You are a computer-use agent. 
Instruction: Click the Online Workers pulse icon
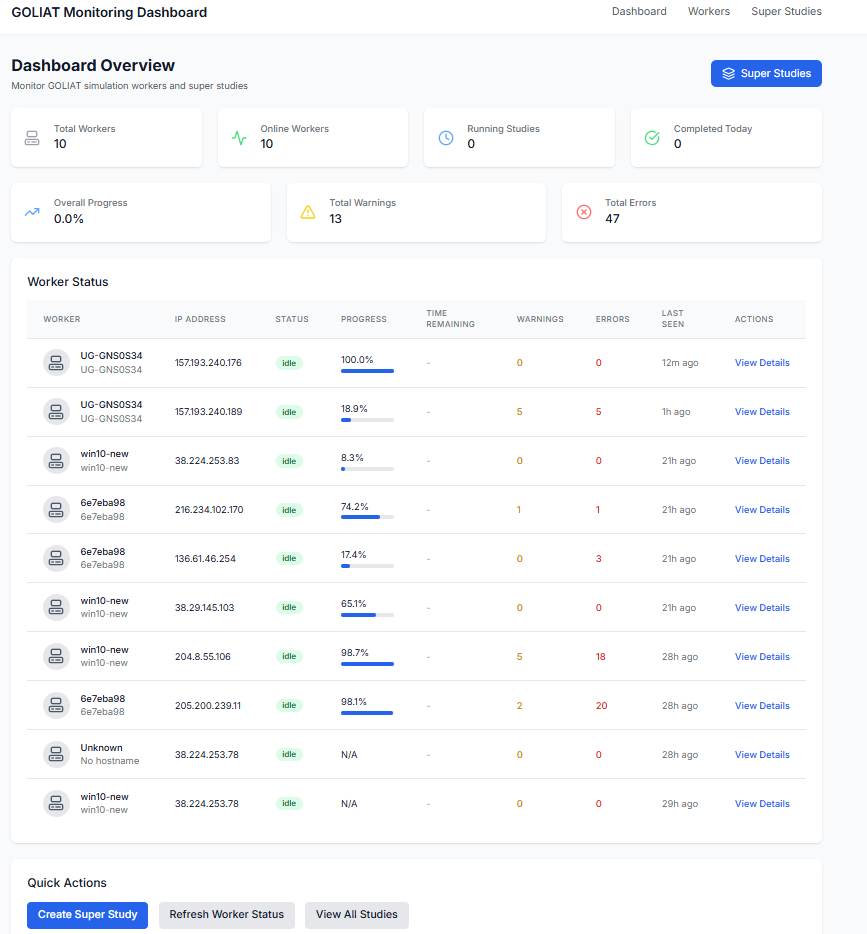[x=238, y=137]
